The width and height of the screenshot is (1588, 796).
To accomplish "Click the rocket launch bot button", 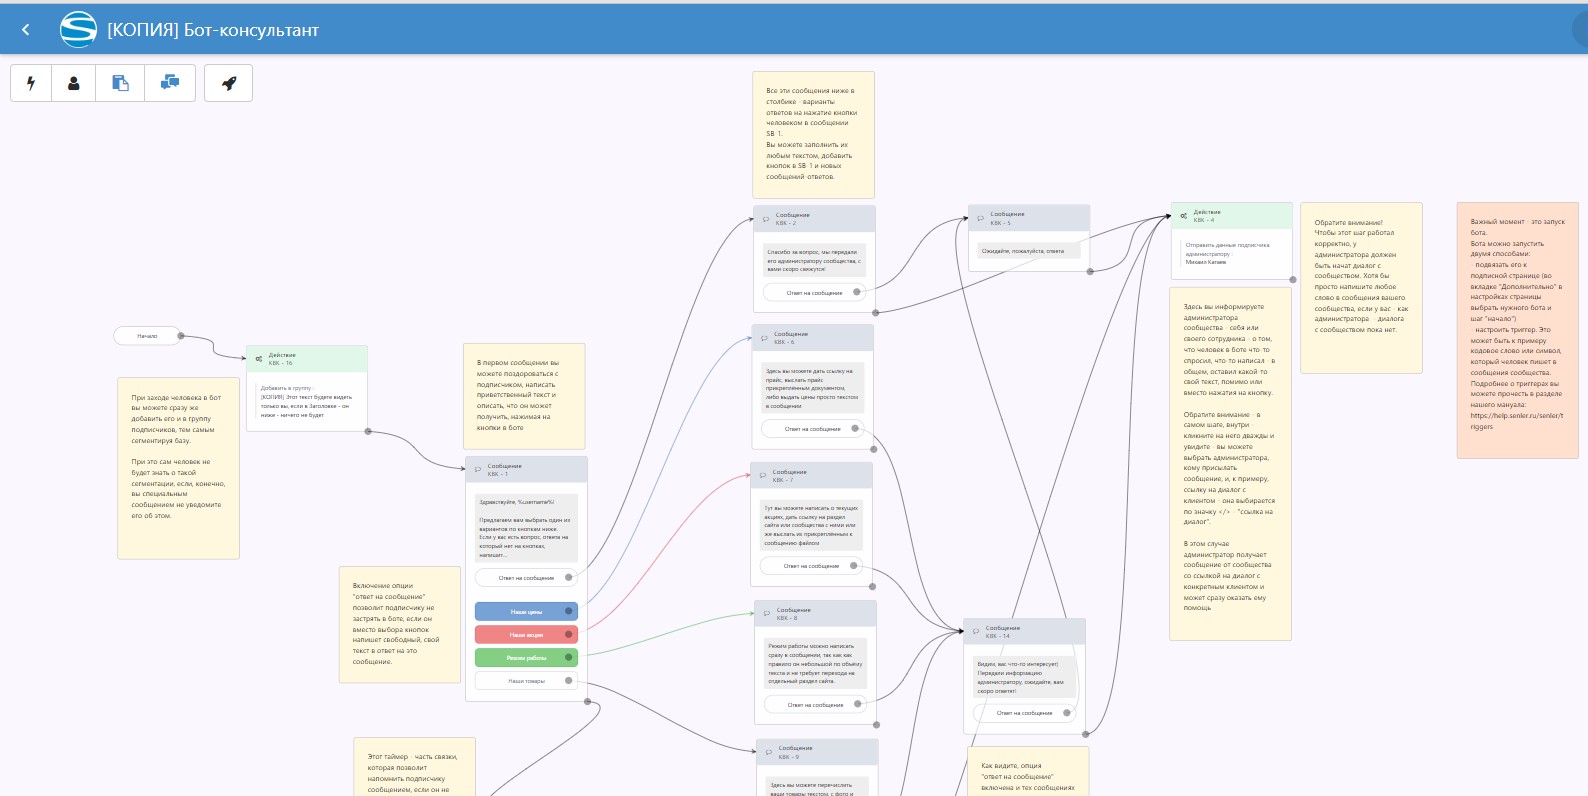I will [x=228, y=83].
